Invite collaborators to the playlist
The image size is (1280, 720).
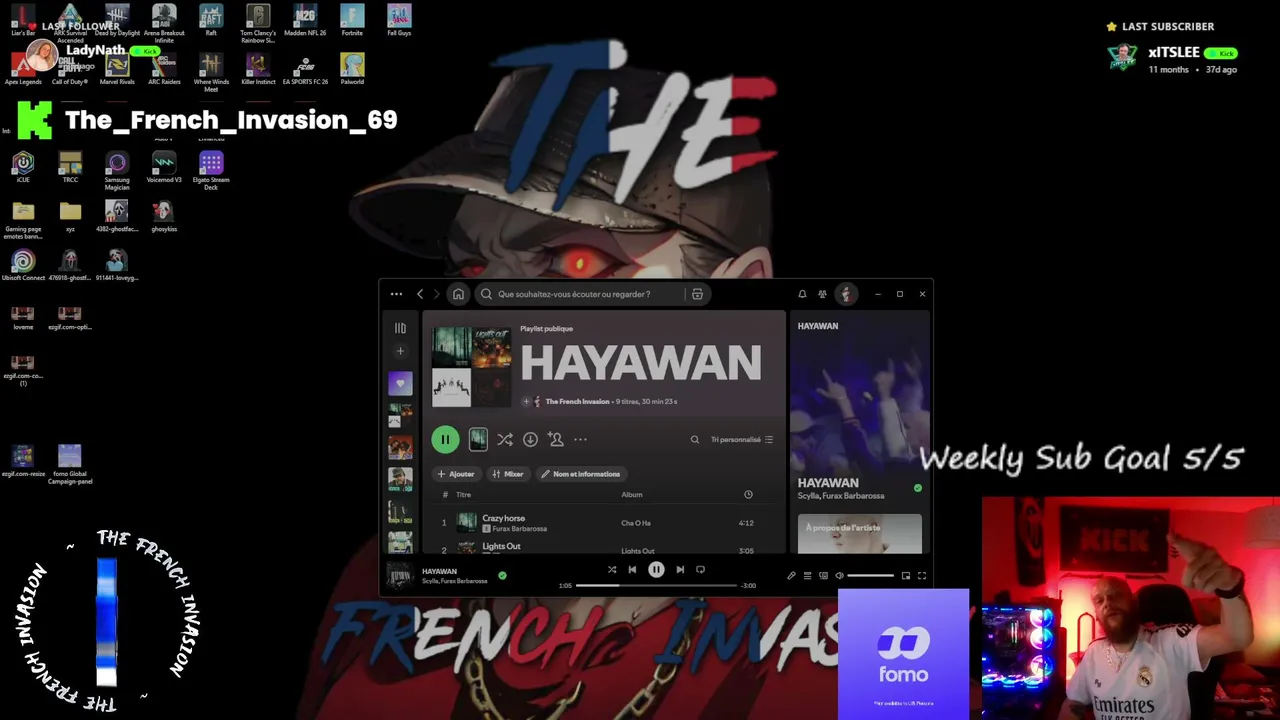[x=556, y=439]
